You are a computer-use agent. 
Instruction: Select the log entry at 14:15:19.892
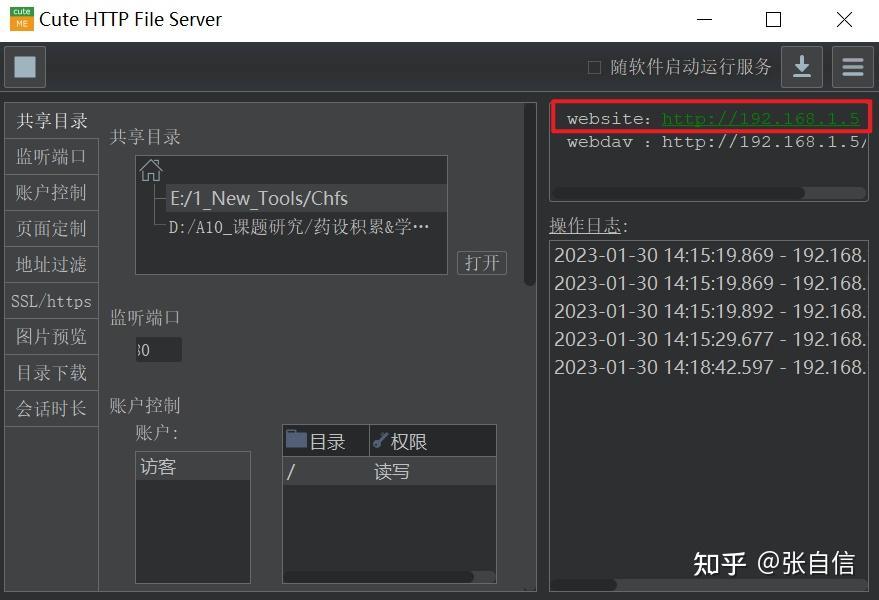point(710,311)
